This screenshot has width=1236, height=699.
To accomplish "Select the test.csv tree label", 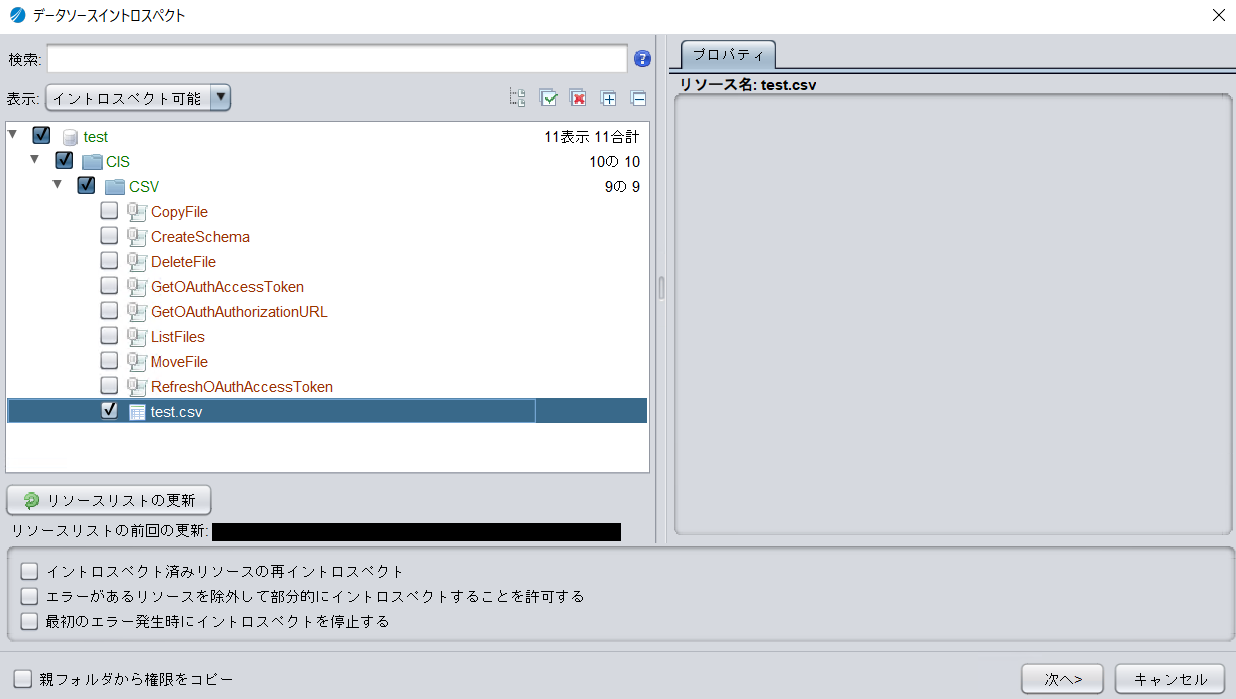I will click(176, 412).
